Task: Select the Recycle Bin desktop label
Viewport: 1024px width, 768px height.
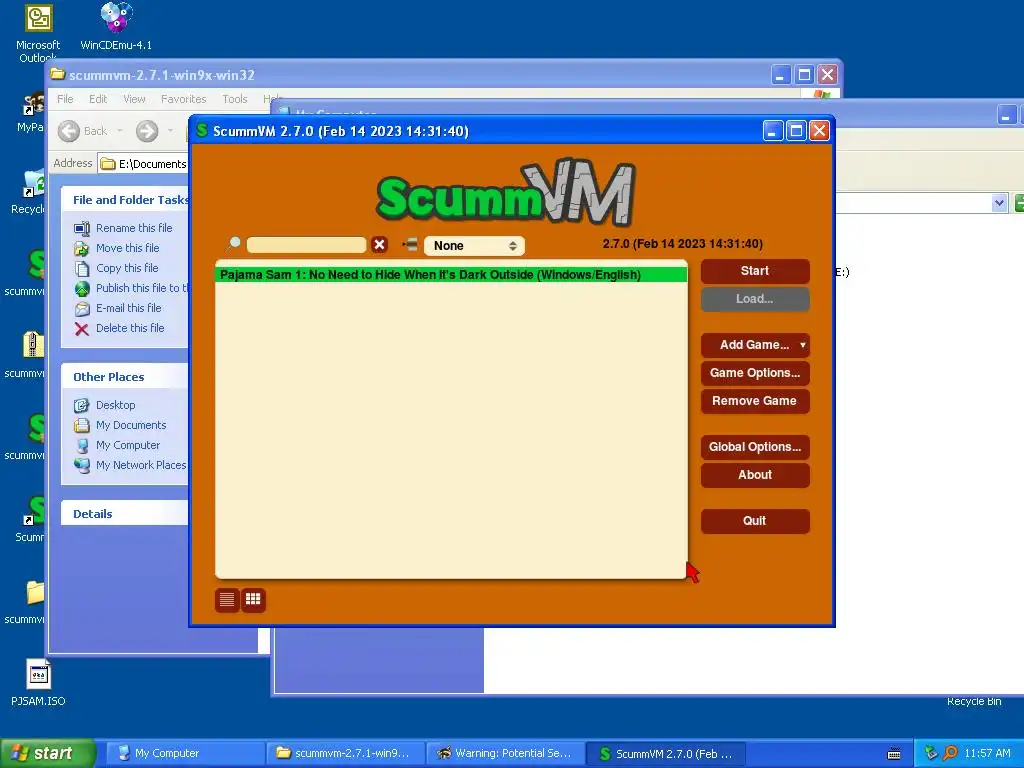Action: coord(974,701)
